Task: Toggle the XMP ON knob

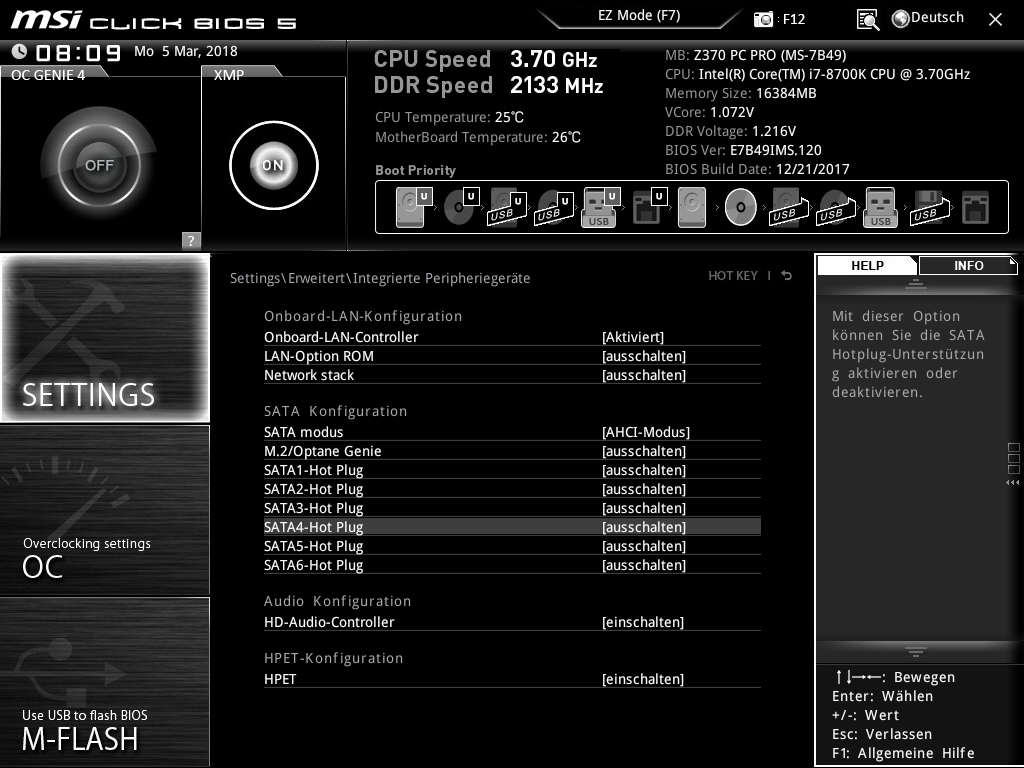Action: coord(274,165)
